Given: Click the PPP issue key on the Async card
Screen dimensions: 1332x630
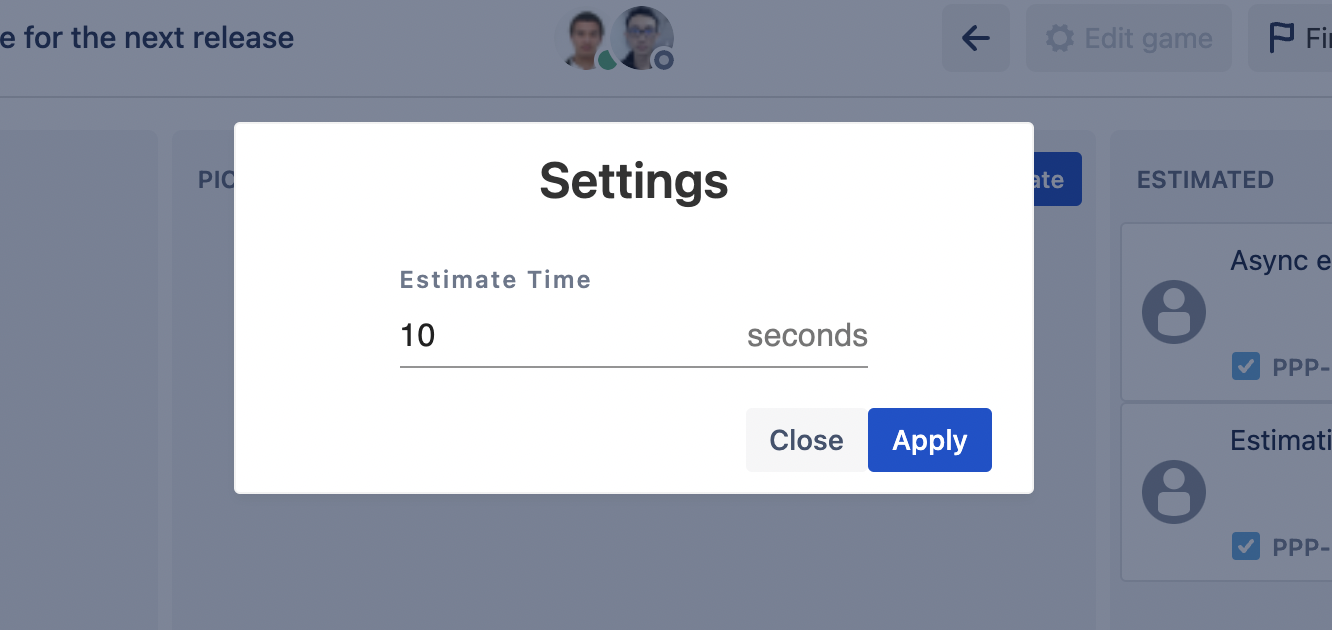Looking at the screenshot, I should click(1301, 367).
